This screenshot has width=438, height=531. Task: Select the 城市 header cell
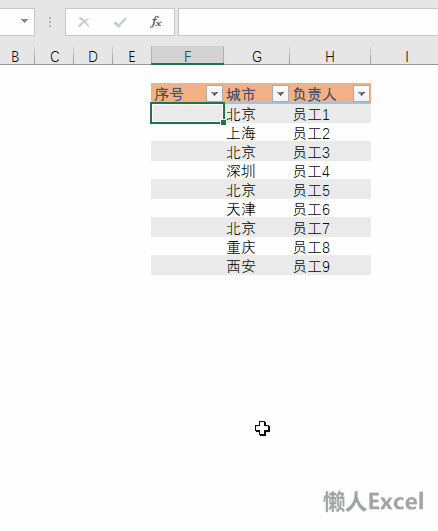(257, 93)
